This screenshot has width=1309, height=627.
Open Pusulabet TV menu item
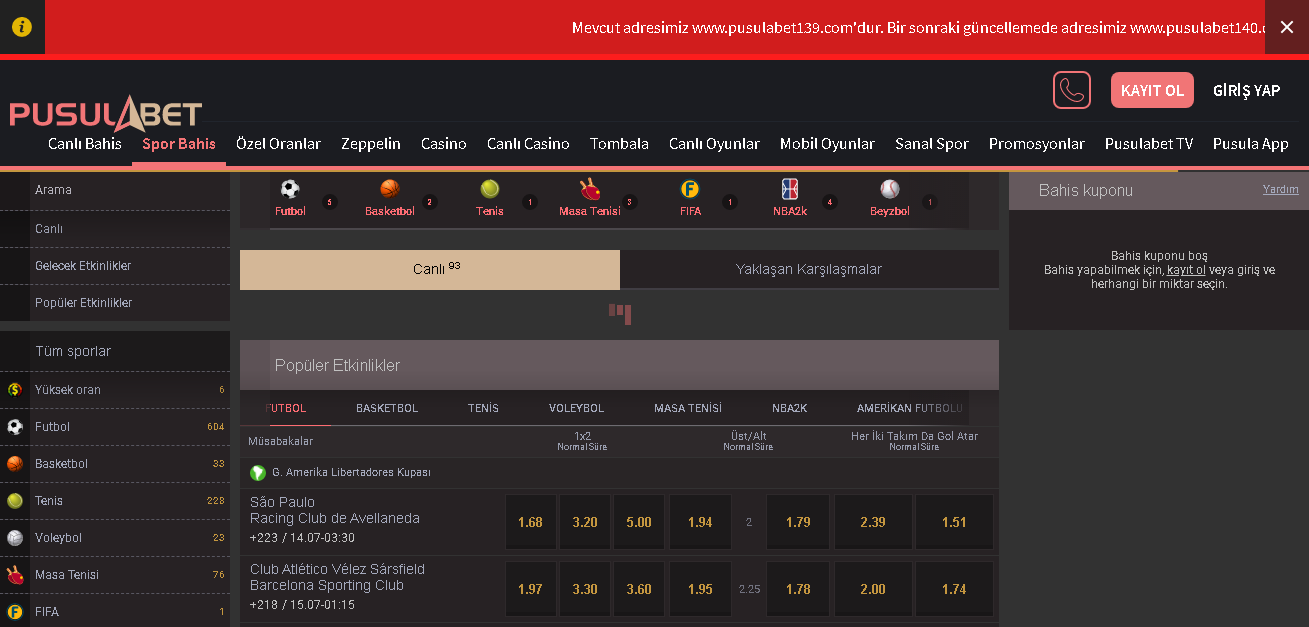(x=1149, y=144)
